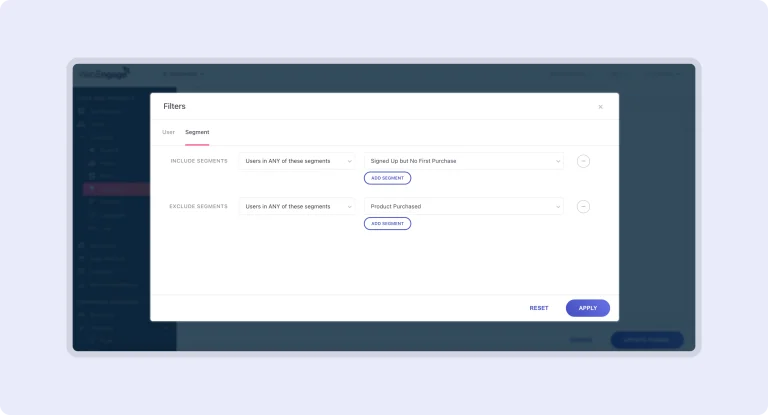The width and height of the screenshot is (768, 415).
Task: Close the Filters dialog
Action: point(600,107)
